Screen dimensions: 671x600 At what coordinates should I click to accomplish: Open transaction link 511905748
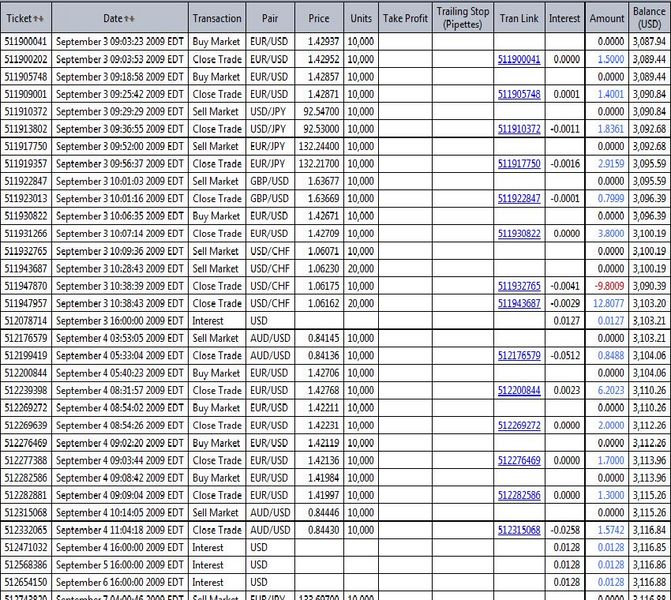519,93
